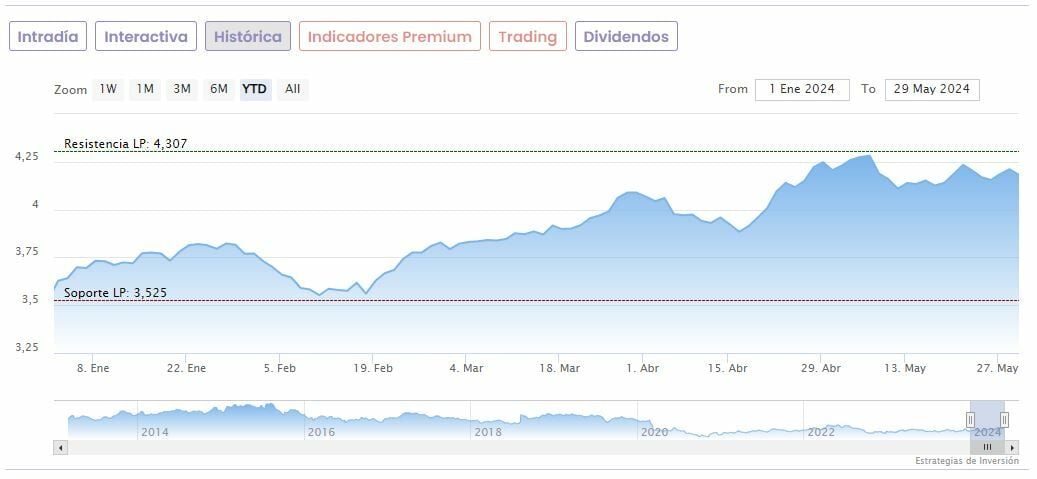
Task: Open Estrategias de Inversión credit link
Action: pos(966,461)
